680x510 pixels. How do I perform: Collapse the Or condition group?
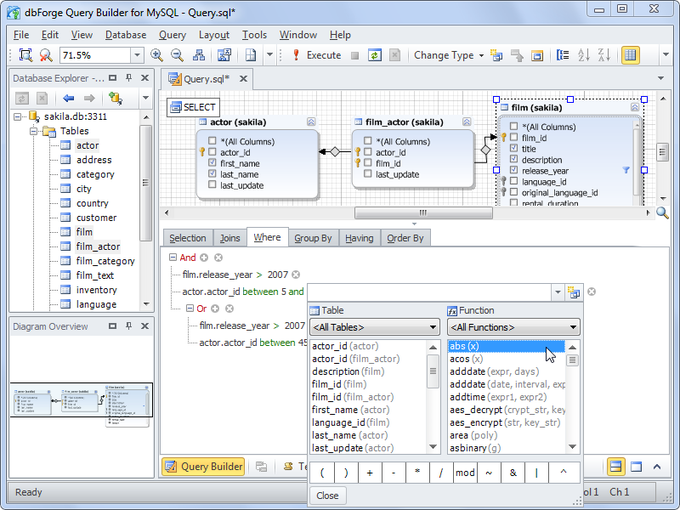pos(190,308)
